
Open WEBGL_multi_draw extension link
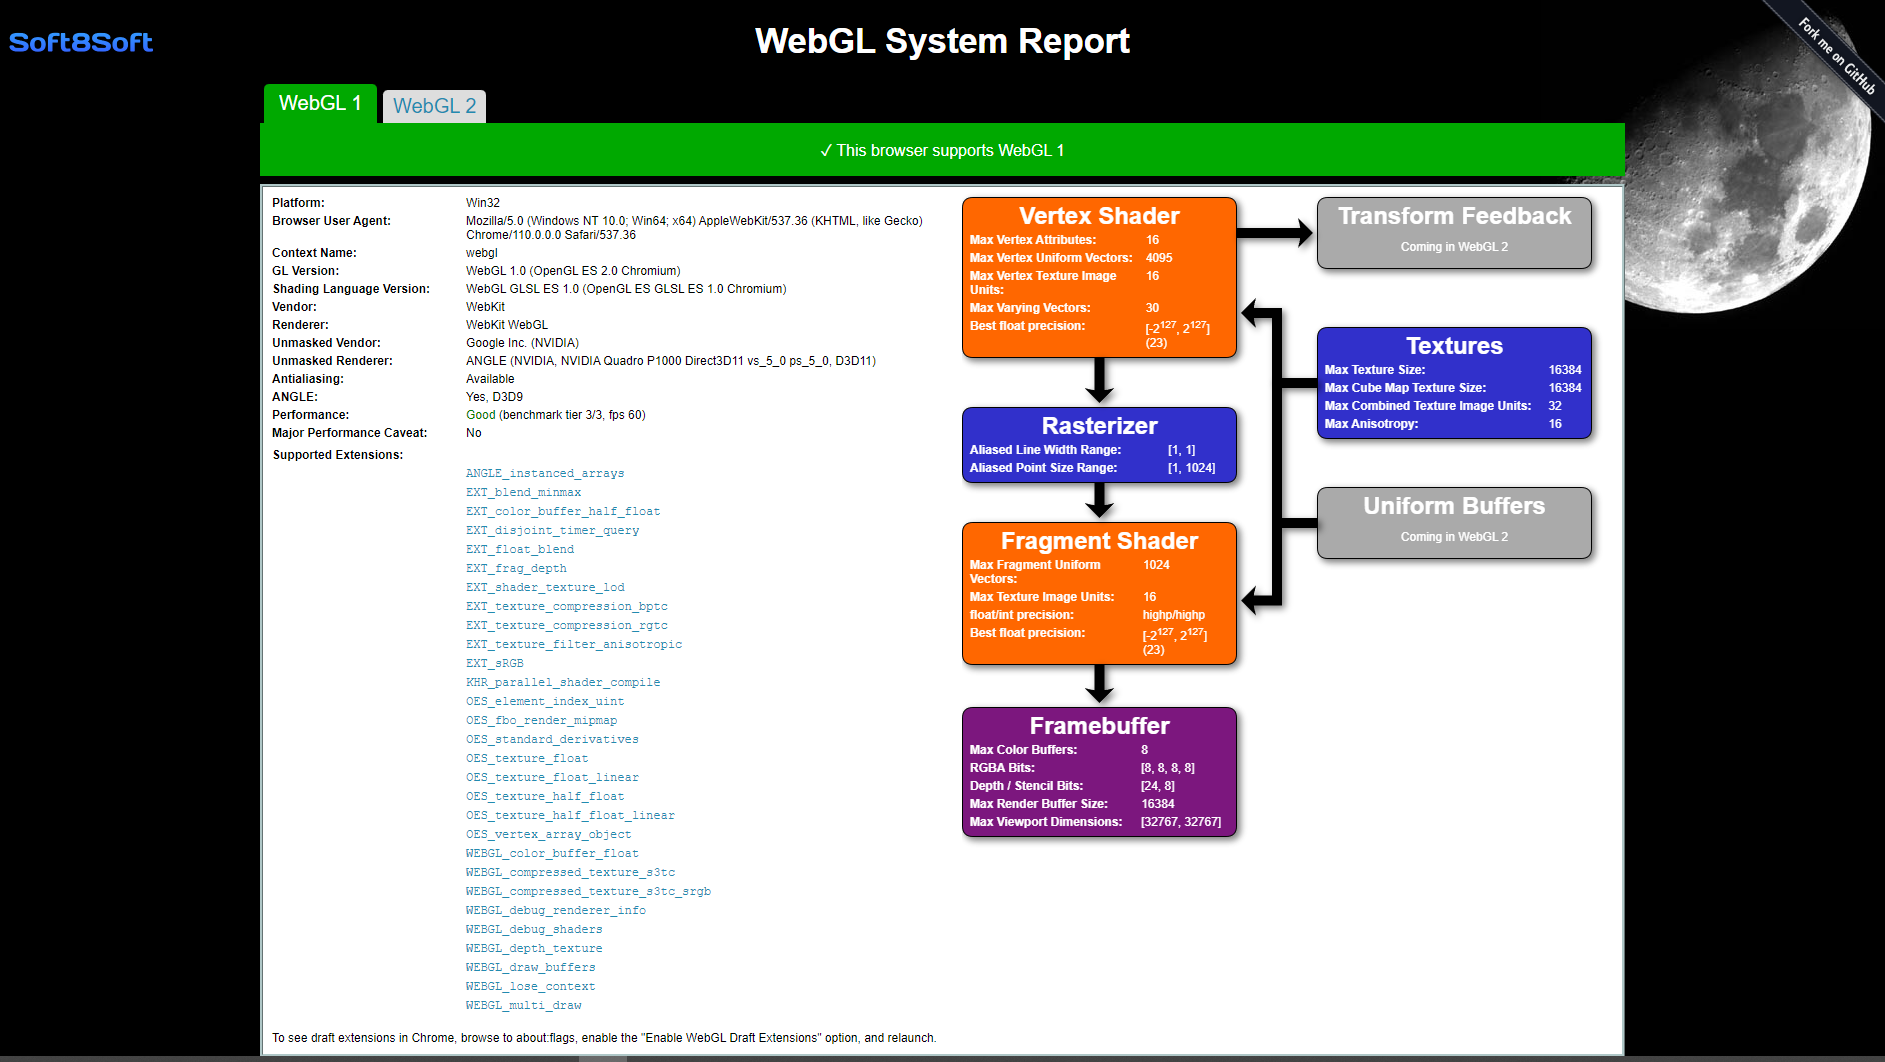(x=523, y=1005)
